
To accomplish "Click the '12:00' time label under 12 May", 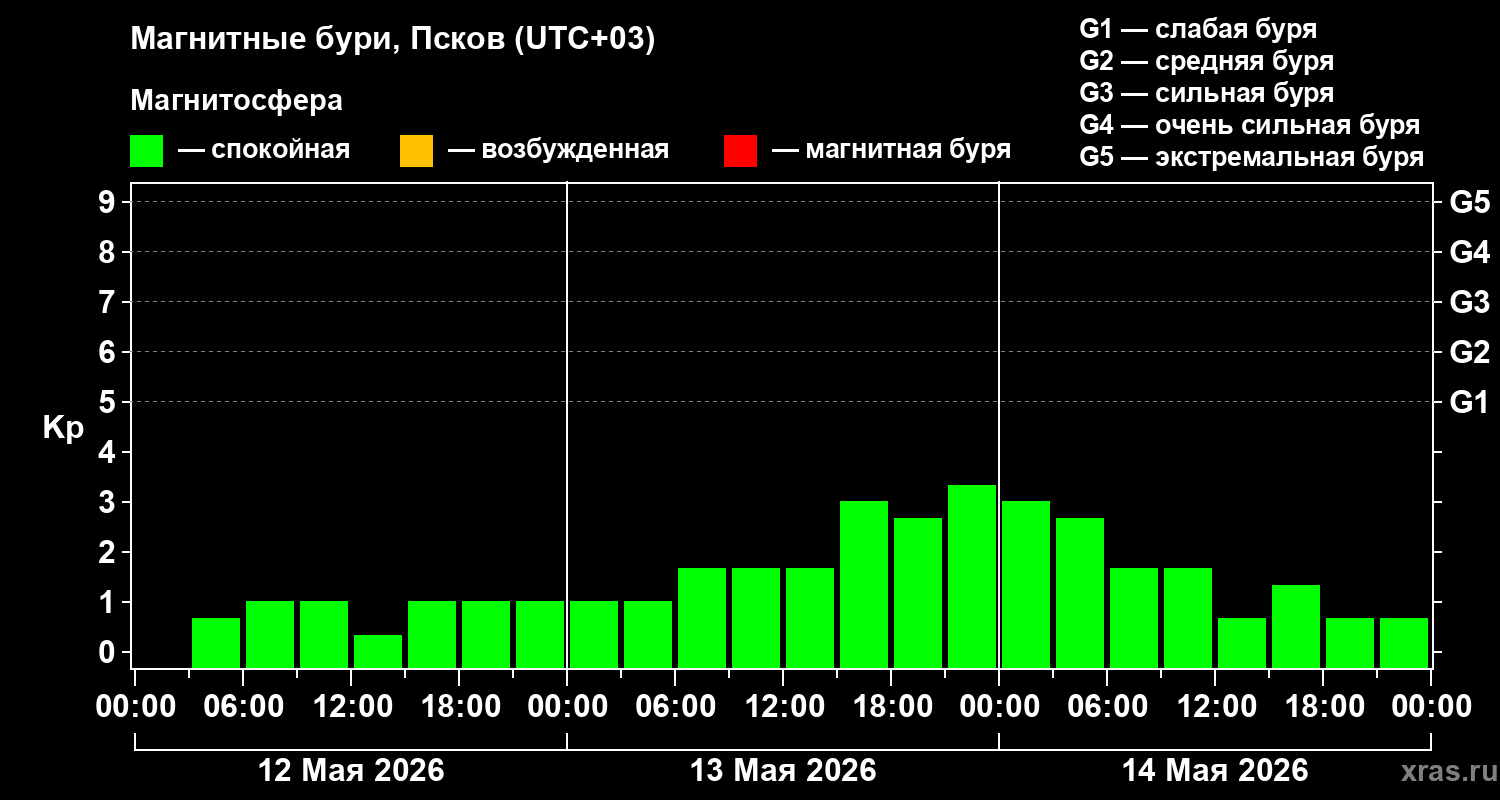I will click(x=351, y=707).
